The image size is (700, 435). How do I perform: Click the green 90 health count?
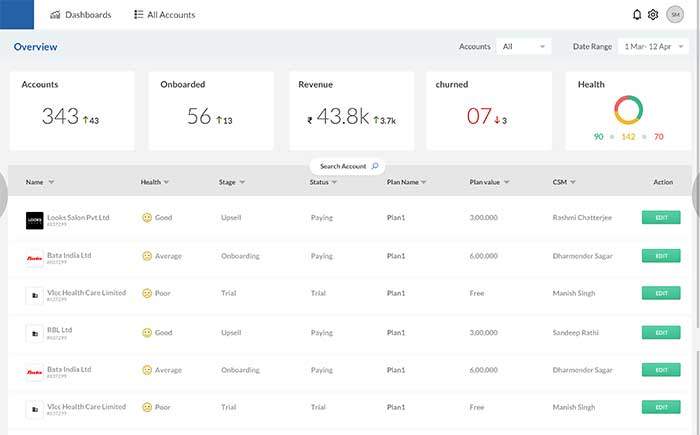click(599, 137)
